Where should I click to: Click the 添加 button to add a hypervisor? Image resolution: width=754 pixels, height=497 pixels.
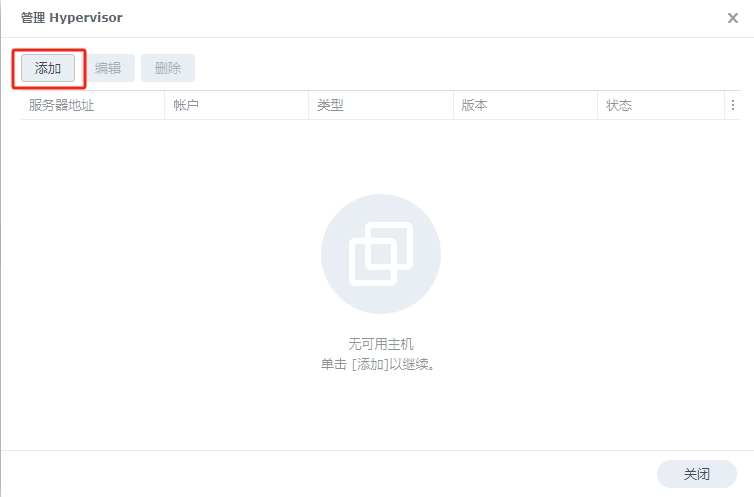tap(48, 68)
